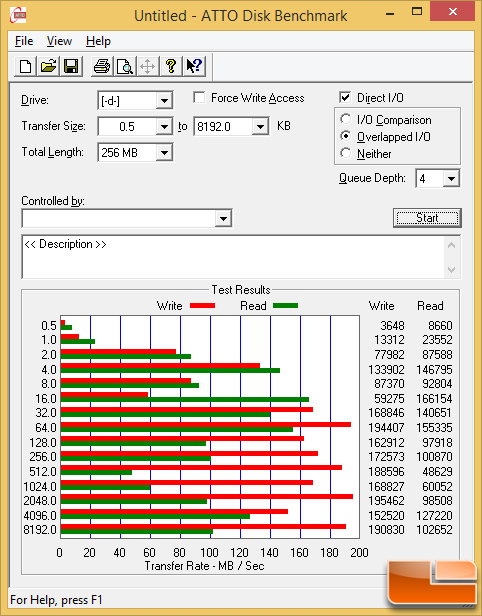The image size is (482, 616).
Task: Open a saved benchmark file icon
Action: point(48,66)
